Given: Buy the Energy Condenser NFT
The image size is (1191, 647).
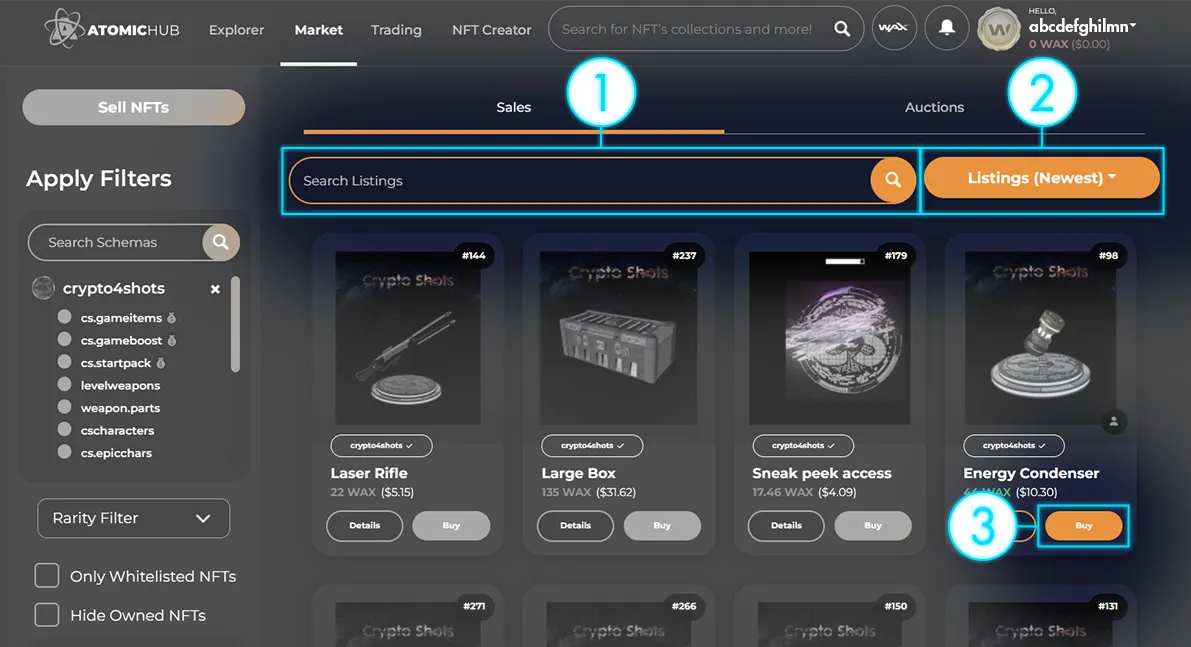Looking at the screenshot, I should coord(1084,525).
